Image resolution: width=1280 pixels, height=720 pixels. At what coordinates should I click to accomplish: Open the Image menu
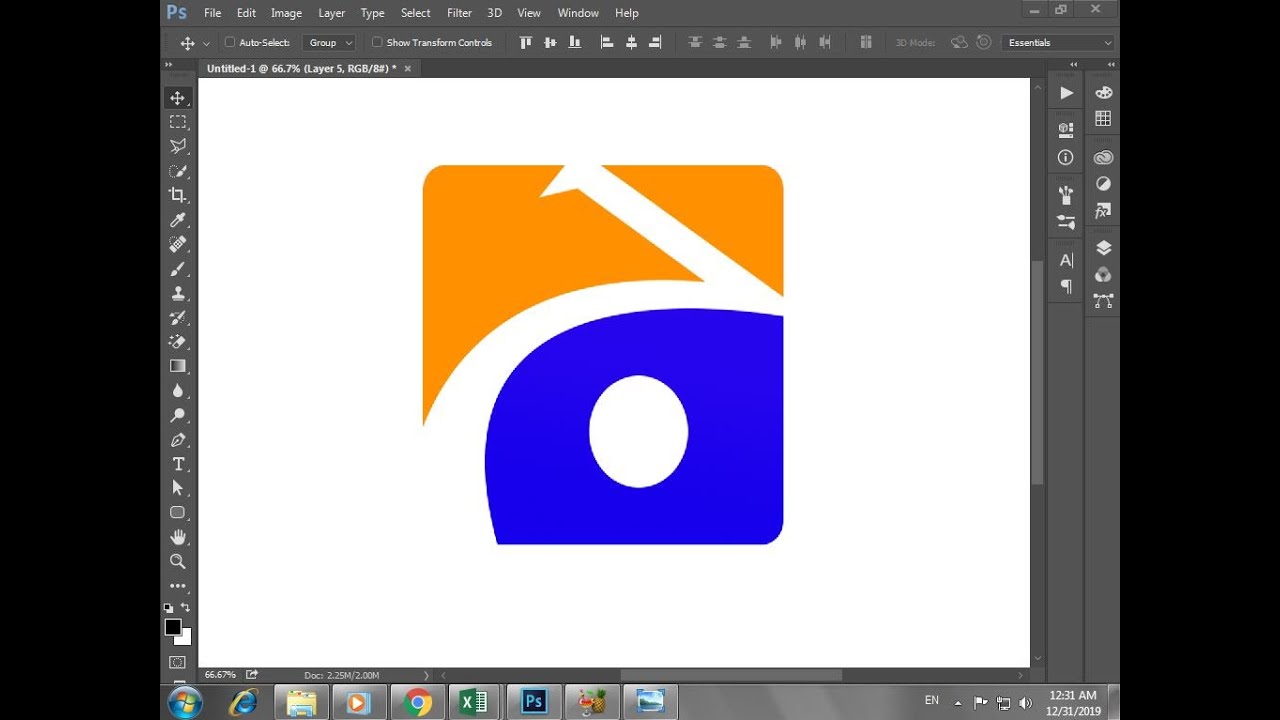click(286, 13)
